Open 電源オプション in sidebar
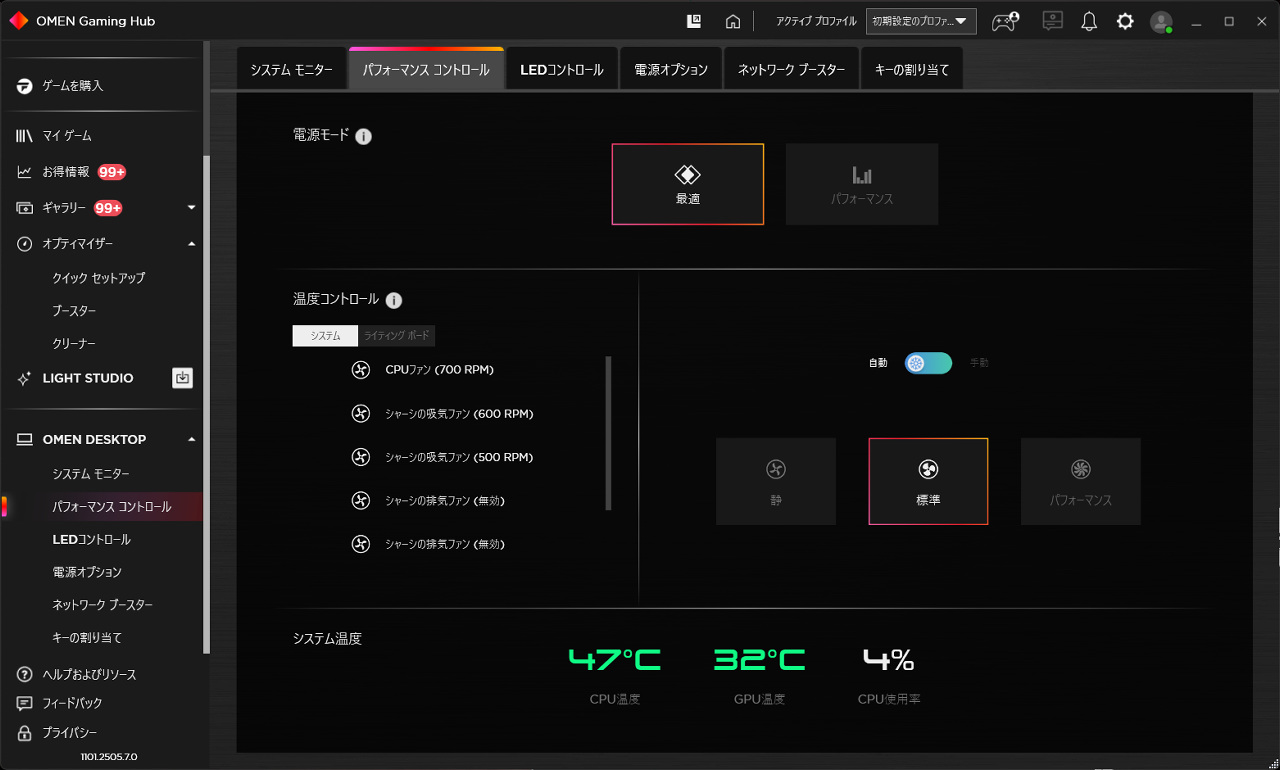Screen dimensions: 1280x770 [87, 573]
